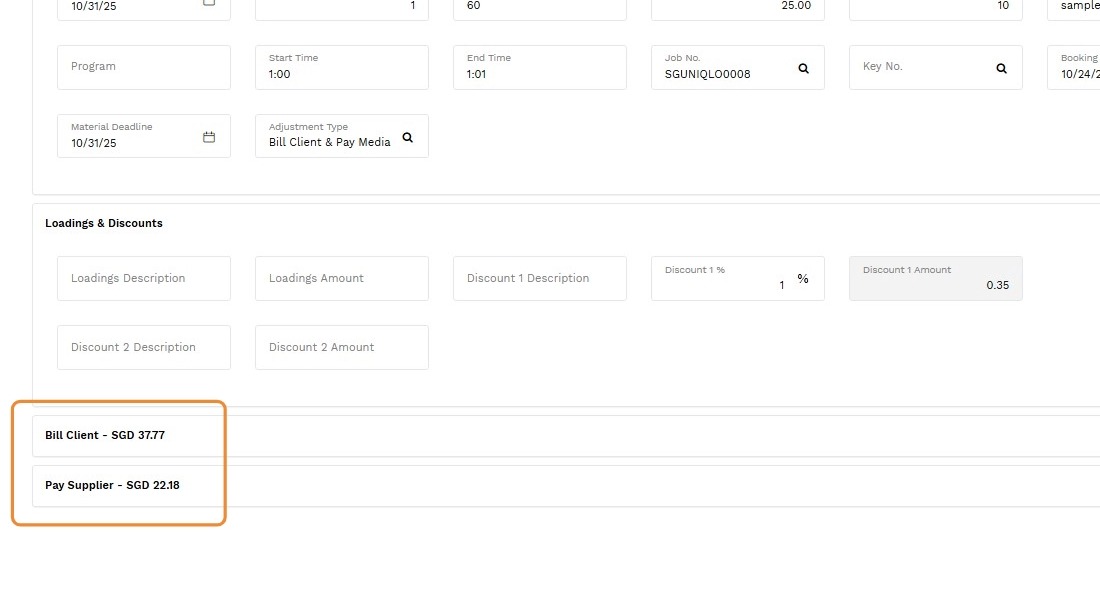The height and width of the screenshot is (615, 1100).
Task: Focus the Start Time field
Action: click(x=341, y=73)
